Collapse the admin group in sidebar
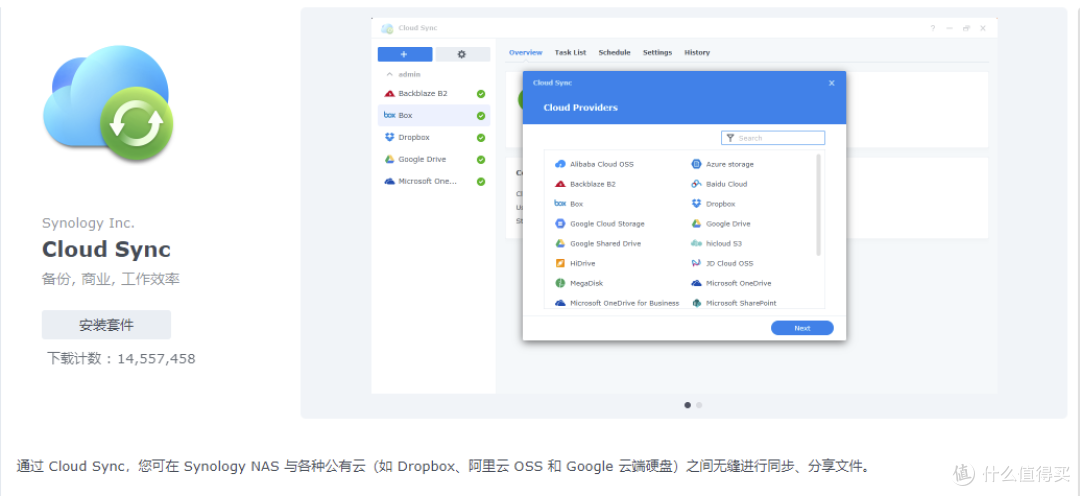 pyautogui.click(x=390, y=74)
